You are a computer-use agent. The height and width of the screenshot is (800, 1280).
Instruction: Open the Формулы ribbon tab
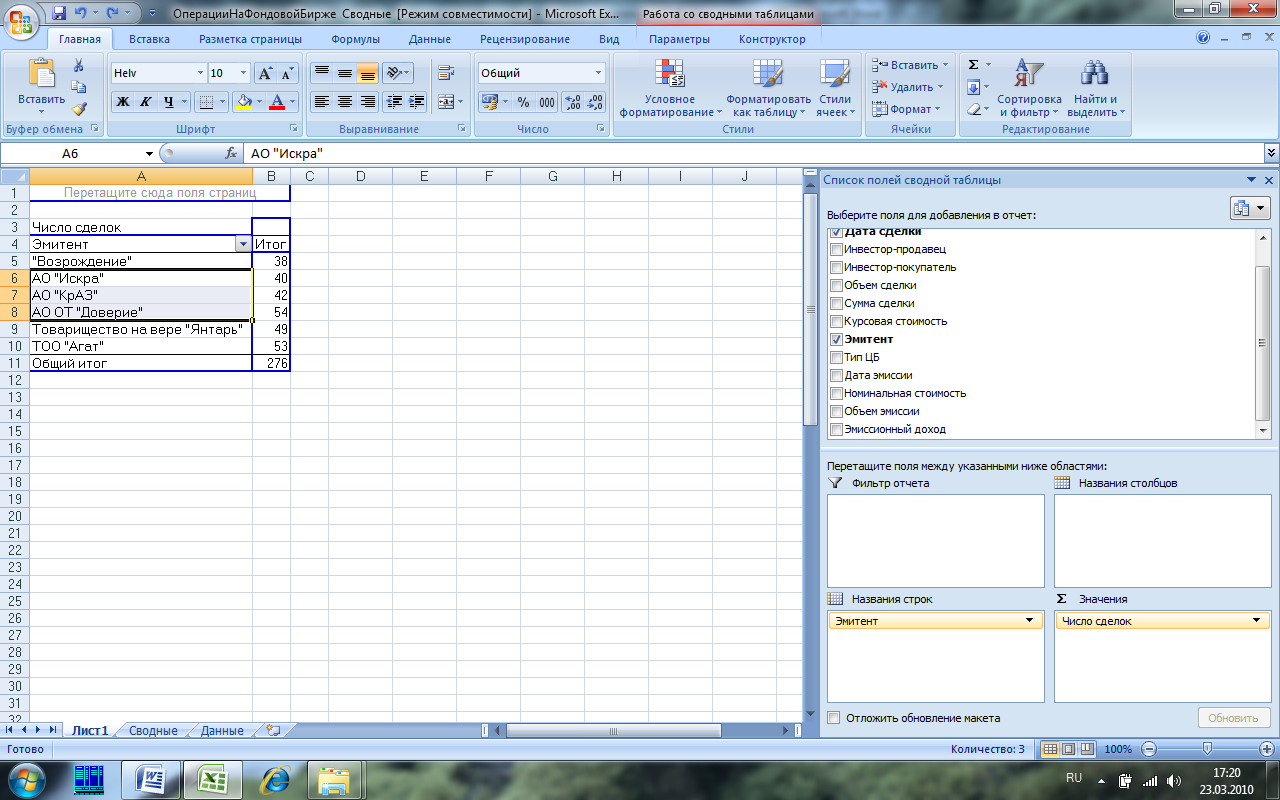(355, 39)
